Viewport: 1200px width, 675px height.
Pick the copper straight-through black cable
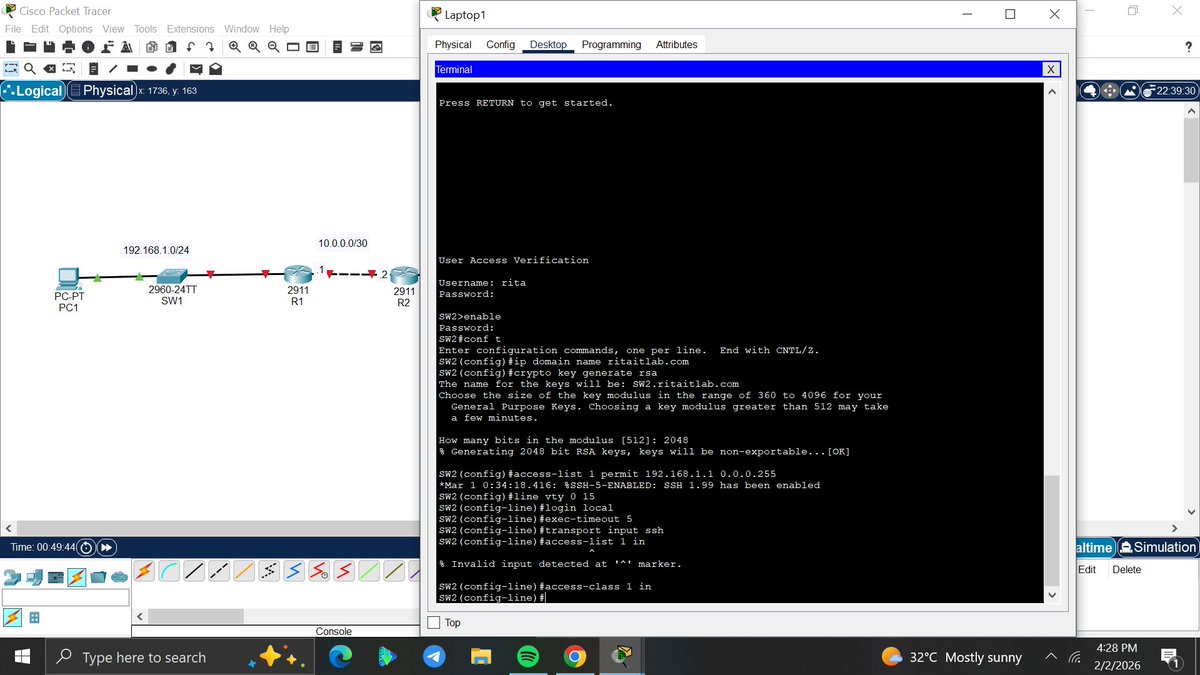click(194, 571)
